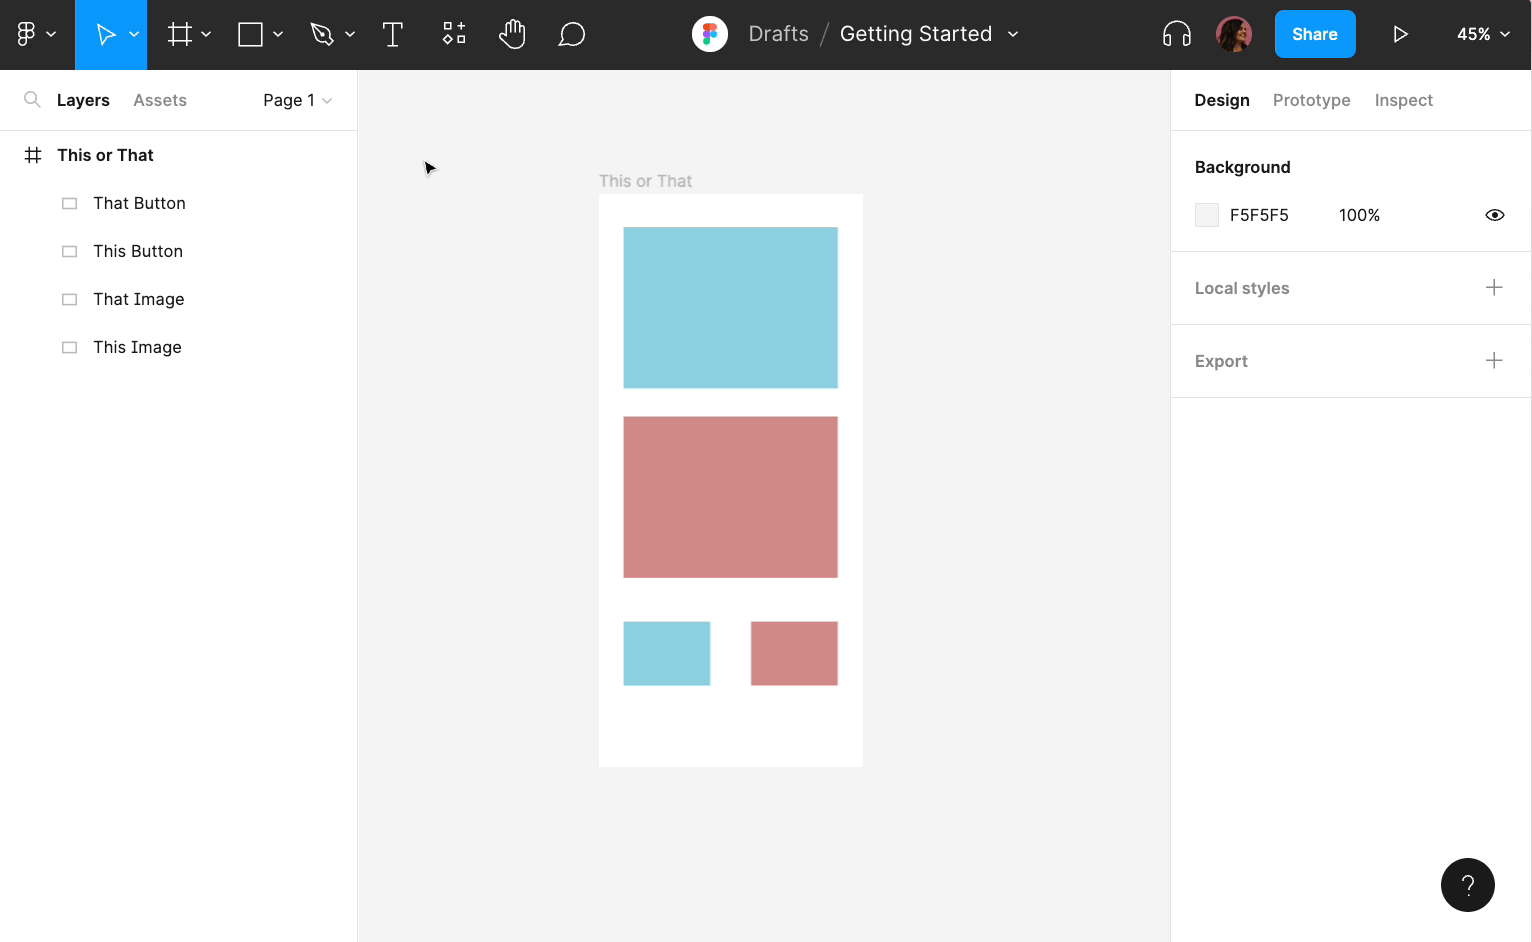Present prototype with play icon
This screenshot has height=942, width=1532.
[1400, 34]
